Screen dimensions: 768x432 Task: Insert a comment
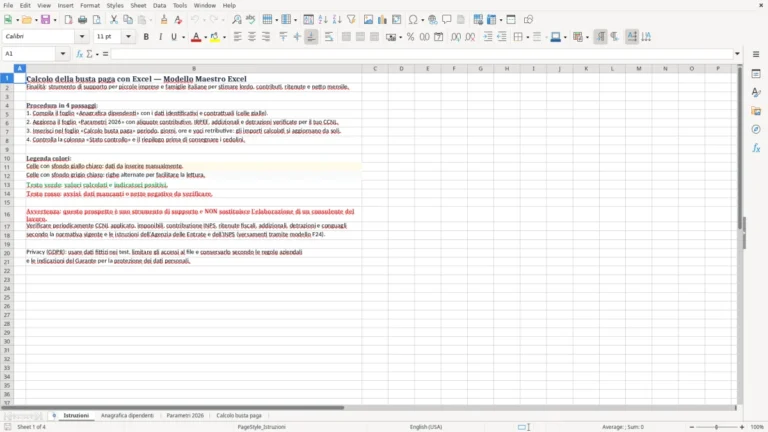tap(447, 20)
